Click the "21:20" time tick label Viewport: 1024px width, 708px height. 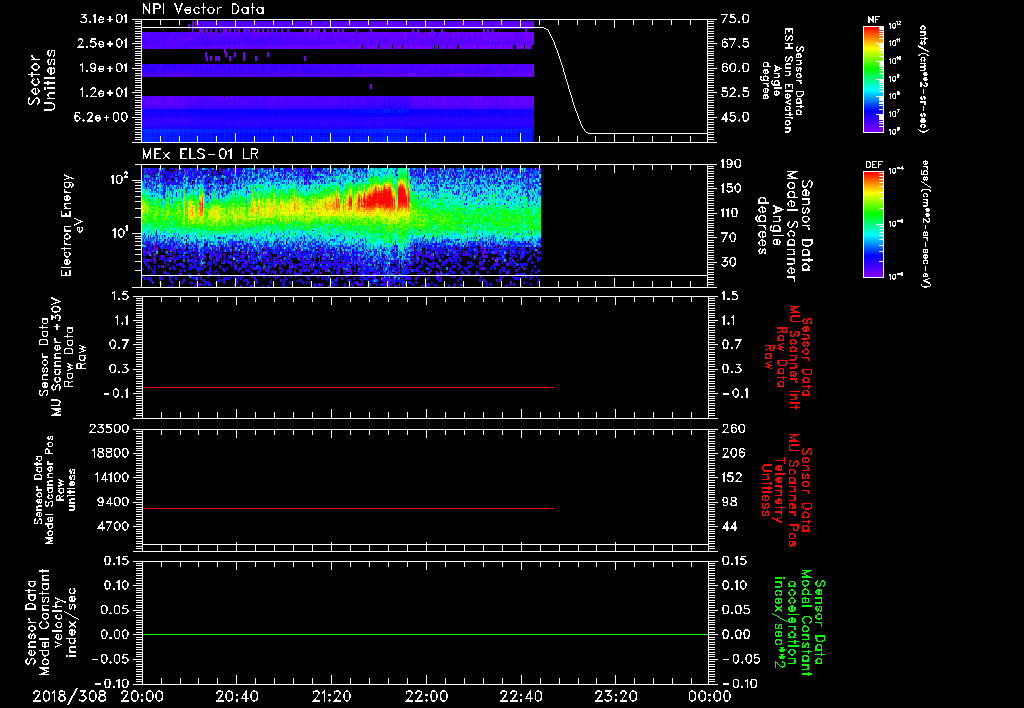pyautogui.click(x=331, y=696)
